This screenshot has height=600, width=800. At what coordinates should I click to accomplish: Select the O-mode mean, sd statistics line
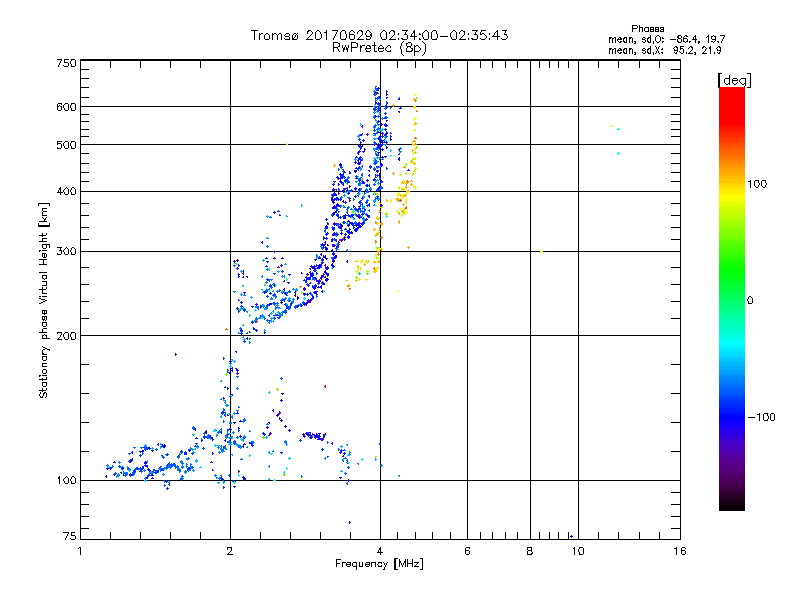[664, 39]
